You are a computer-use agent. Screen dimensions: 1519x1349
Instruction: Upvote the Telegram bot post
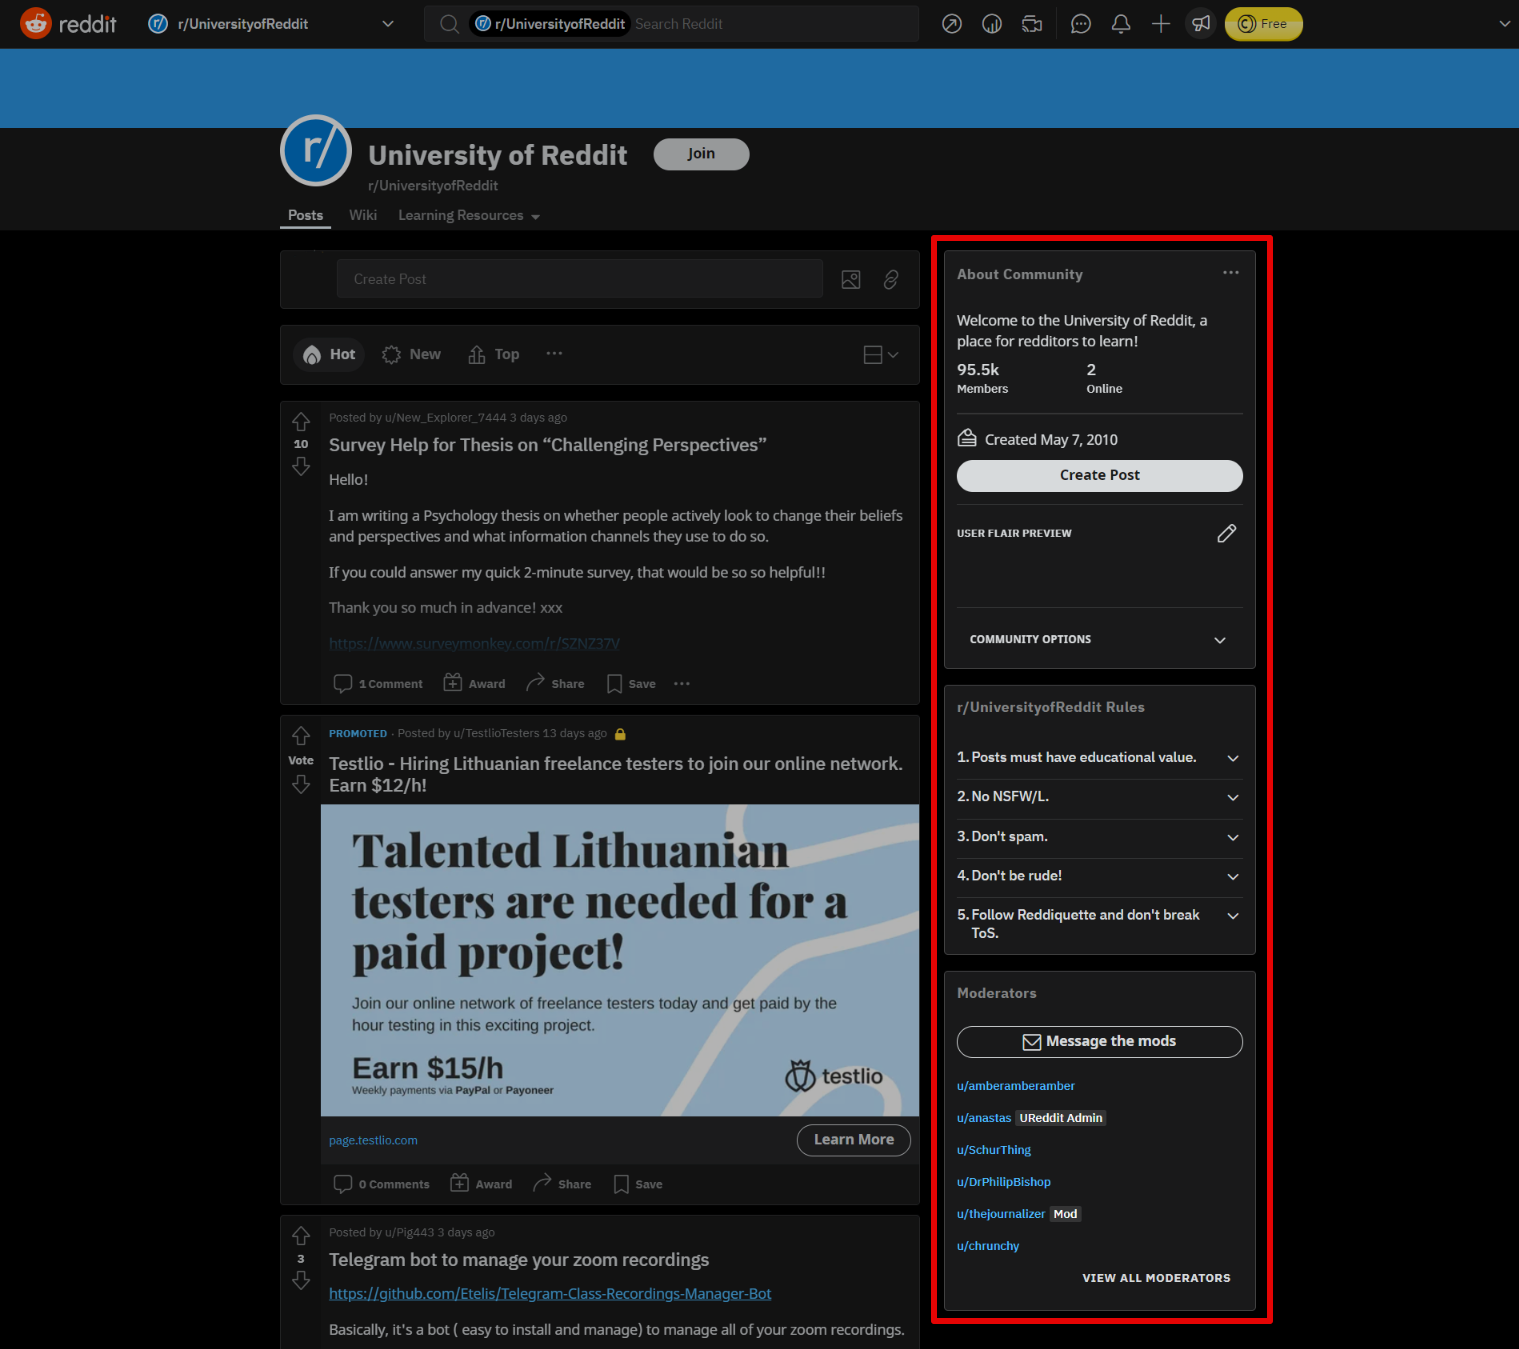pos(301,1236)
